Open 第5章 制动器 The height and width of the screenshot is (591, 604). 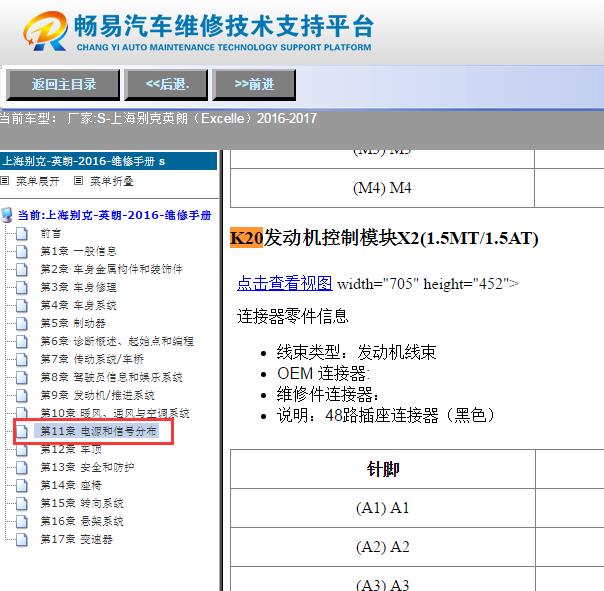pos(73,323)
